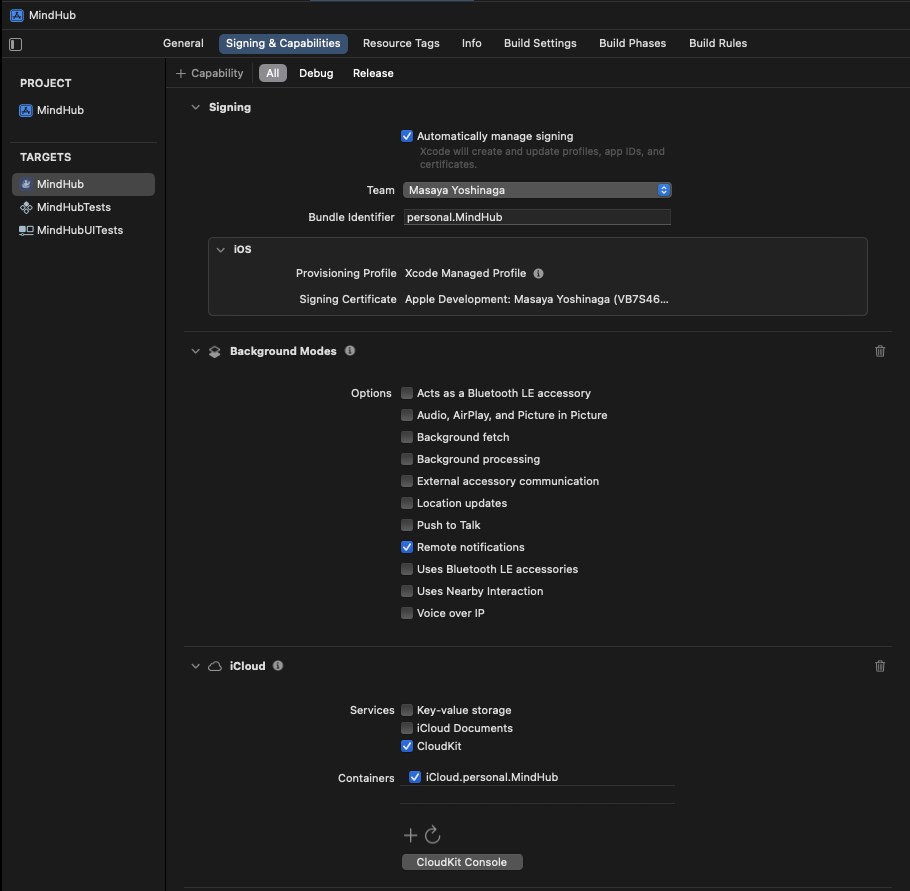Enable Location updates mode
Viewport: 910px width, 891px height.
click(x=407, y=503)
